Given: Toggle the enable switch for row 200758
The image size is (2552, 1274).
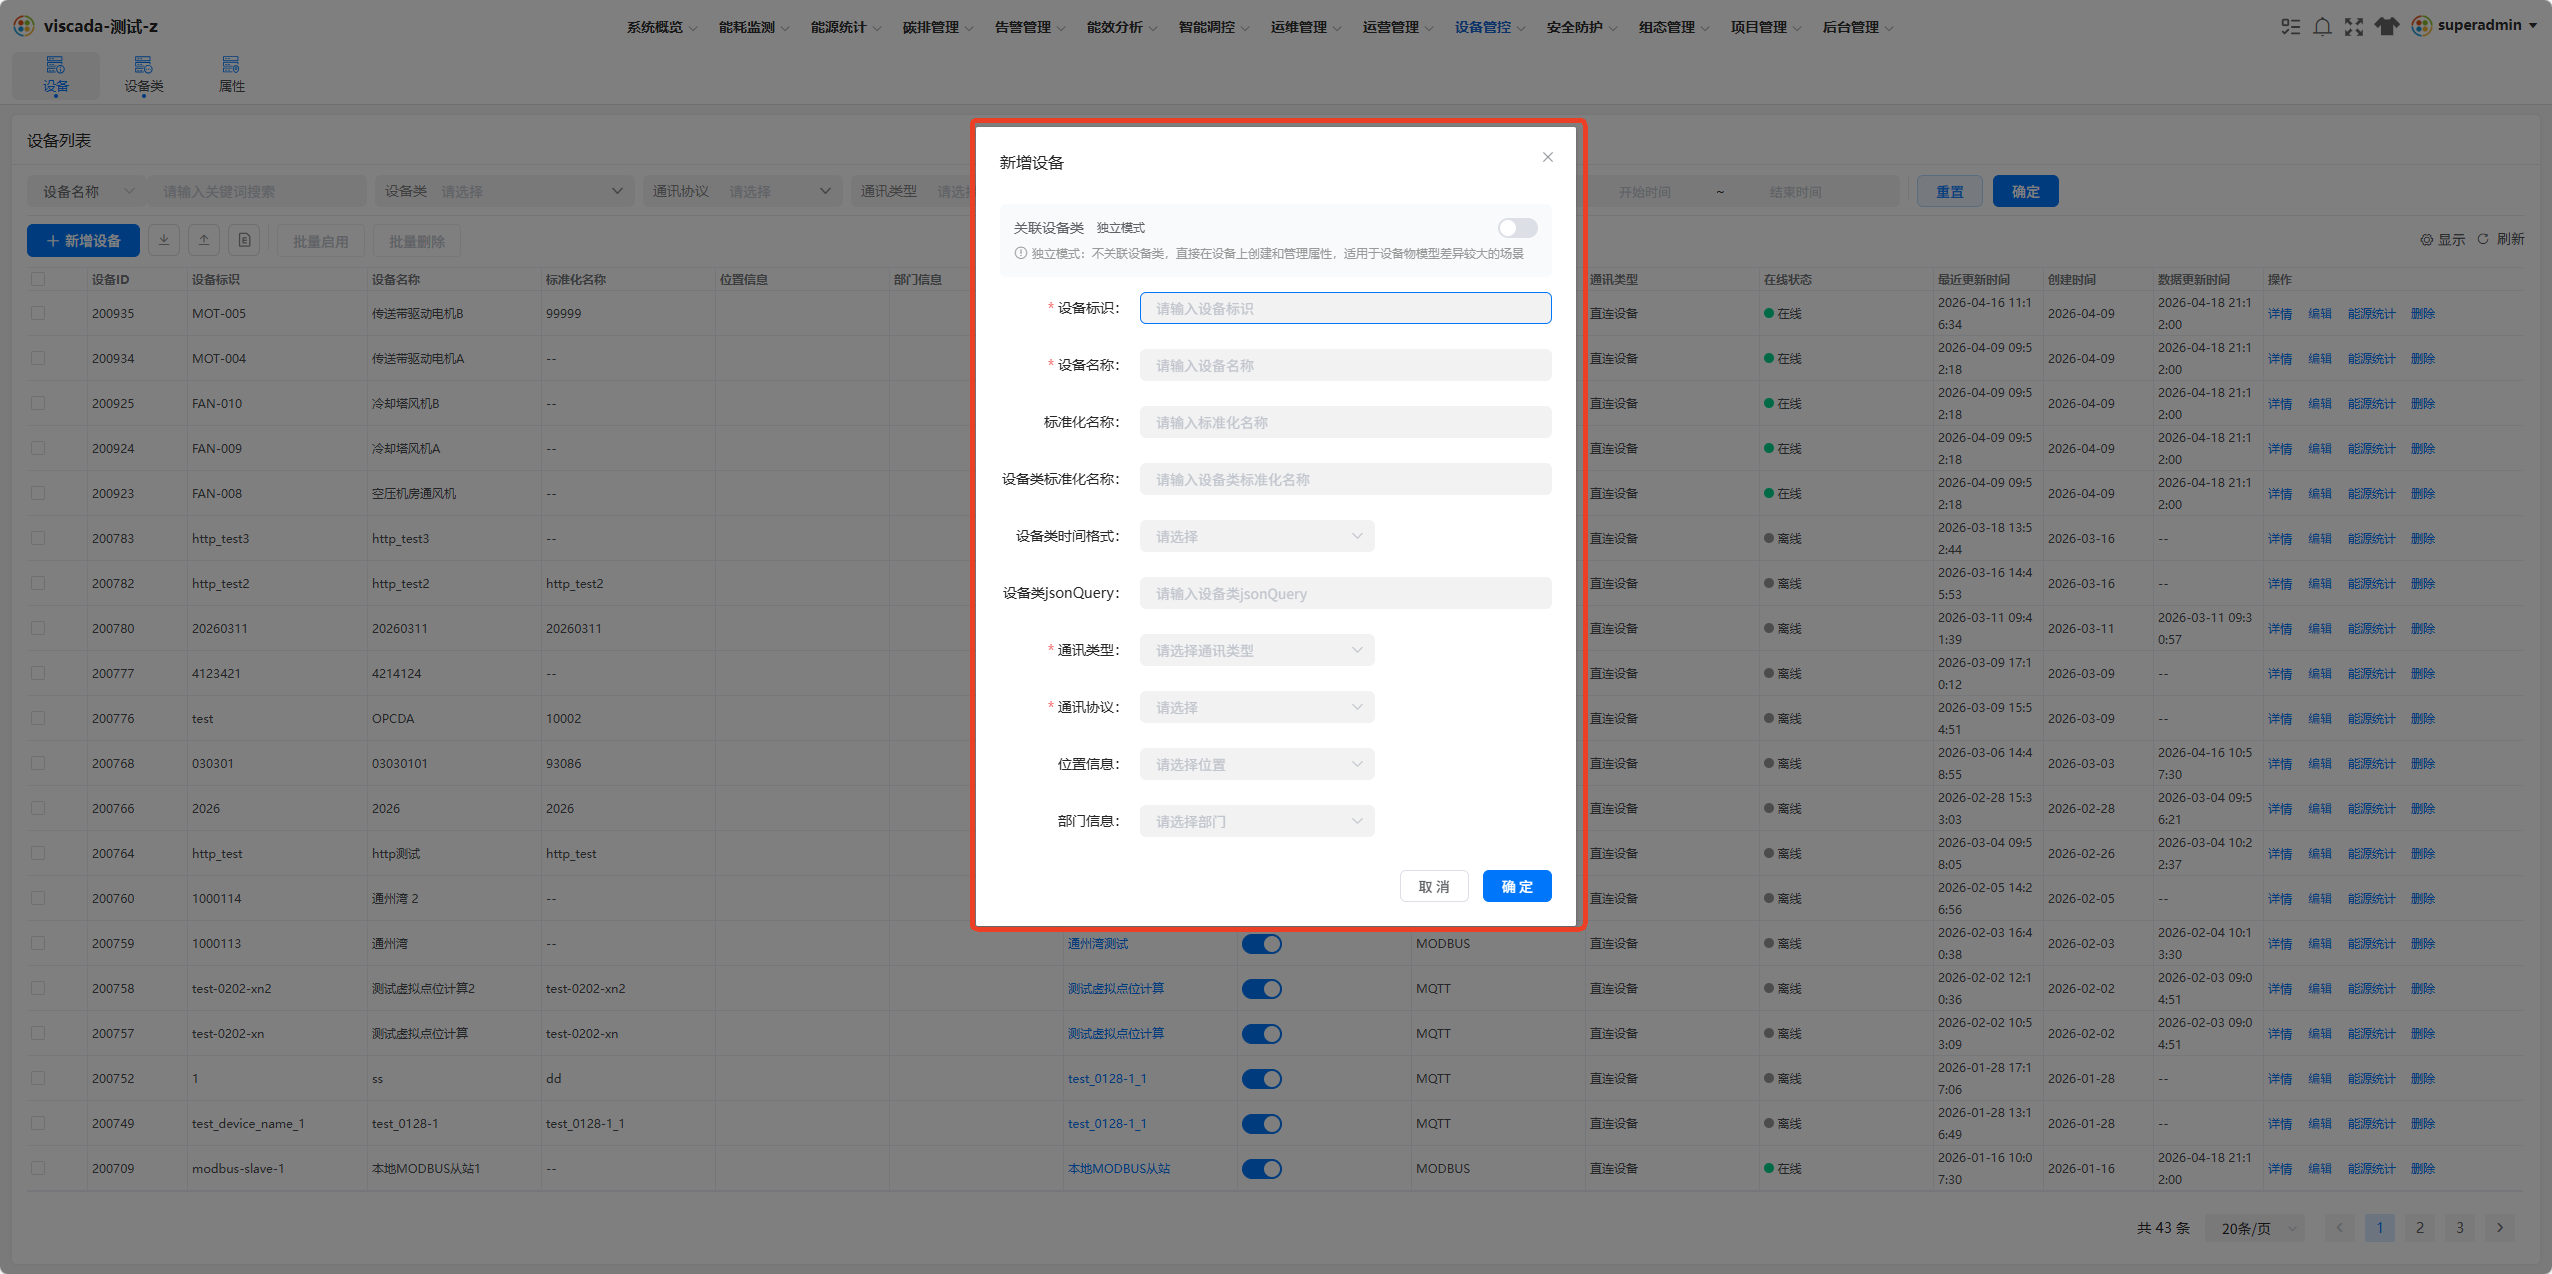Looking at the screenshot, I should (1261, 988).
